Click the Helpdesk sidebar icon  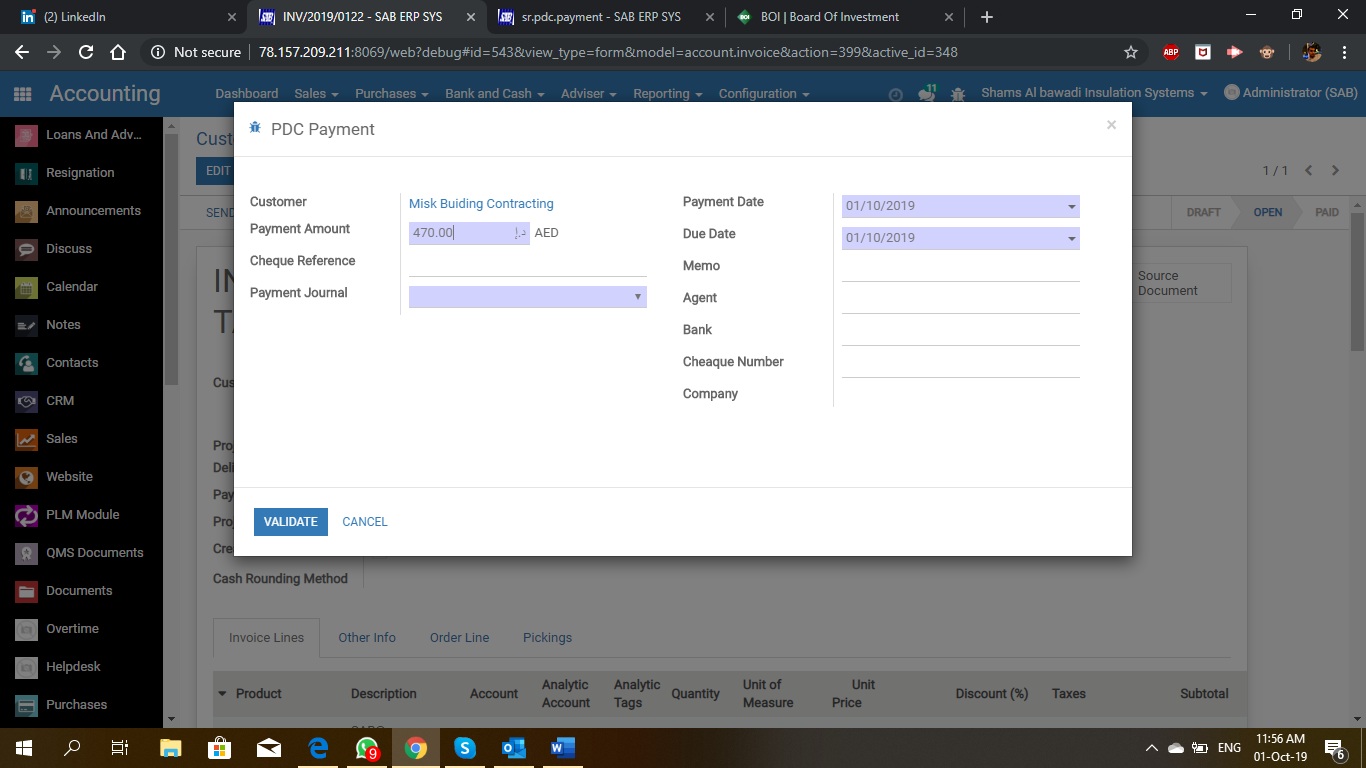point(27,667)
